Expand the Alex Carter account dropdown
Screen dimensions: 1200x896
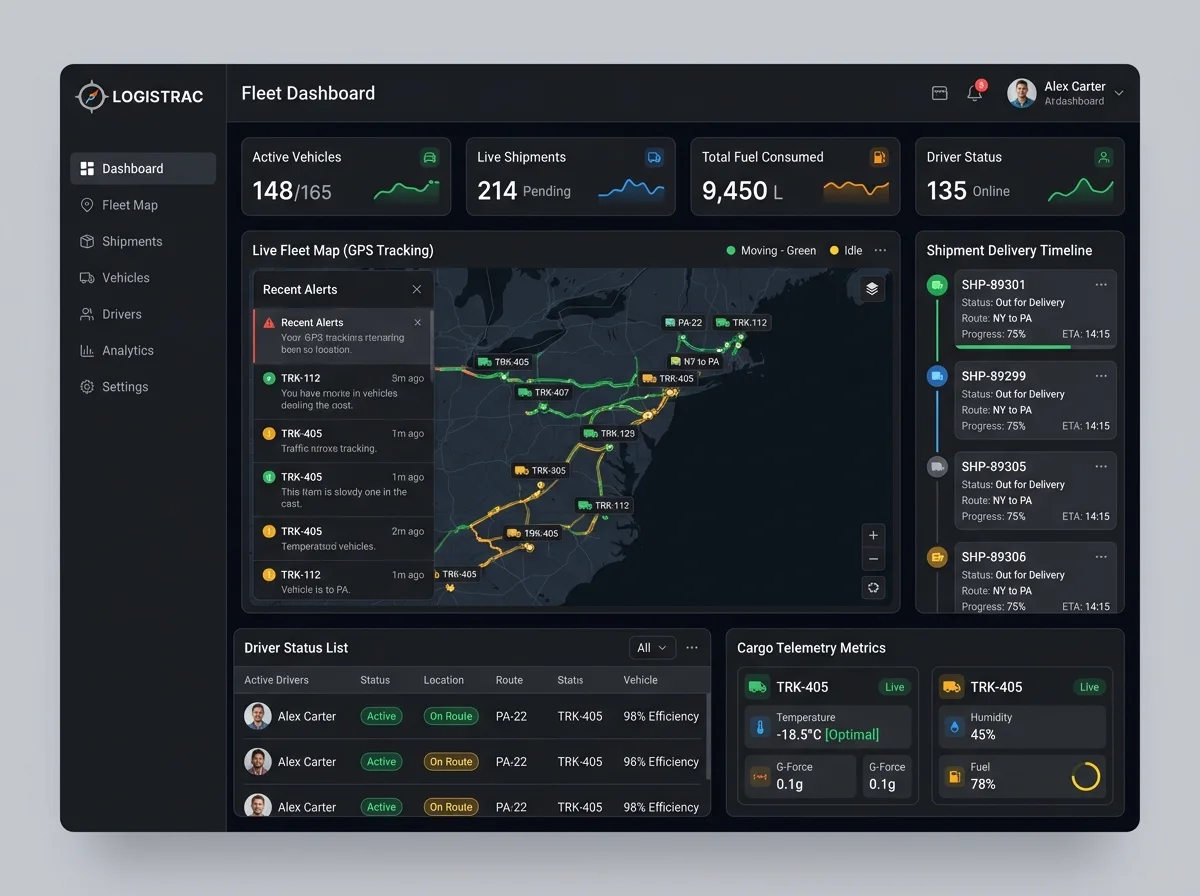[1119, 93]
